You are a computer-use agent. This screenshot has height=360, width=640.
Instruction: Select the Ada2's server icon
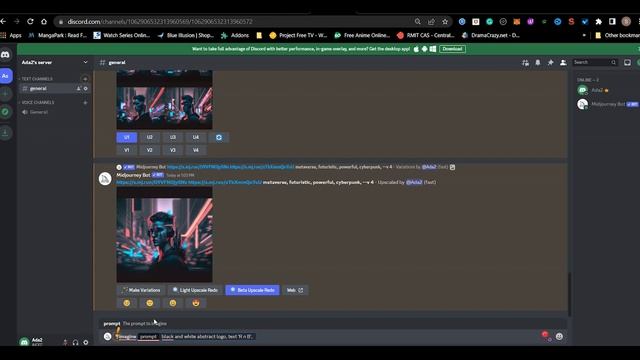coord(5,76)
